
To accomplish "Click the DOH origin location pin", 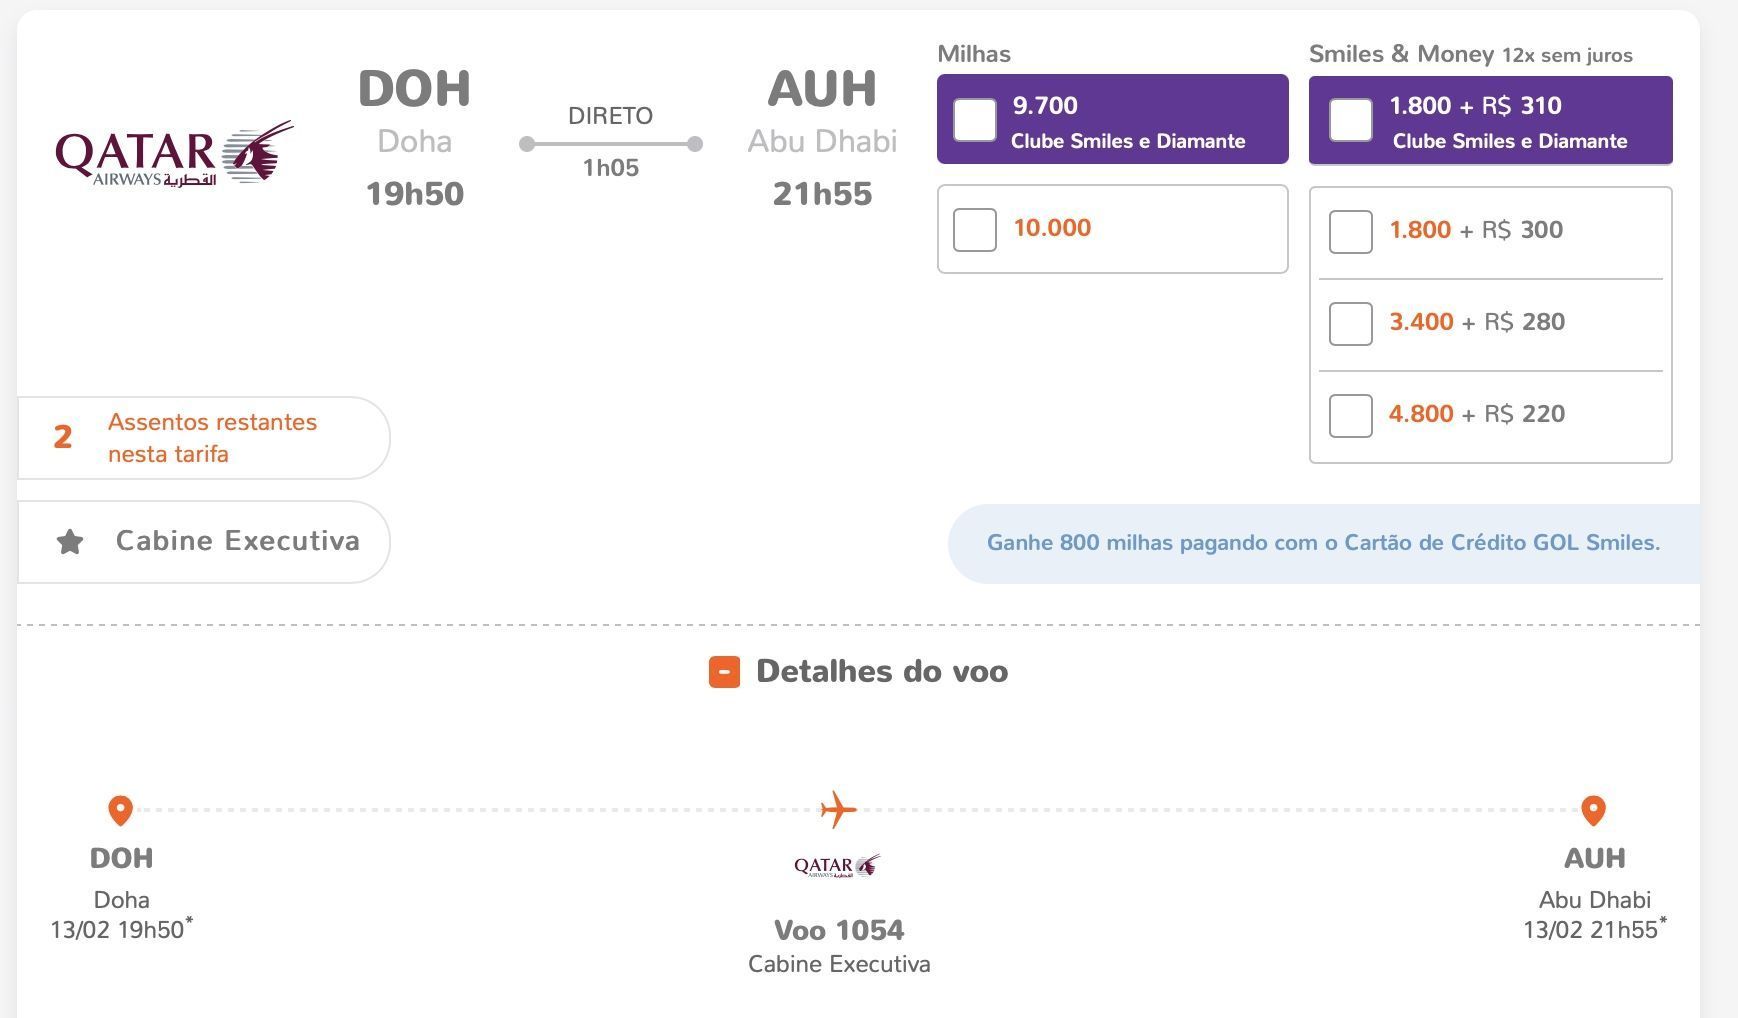I will click(x=120, y=810).
